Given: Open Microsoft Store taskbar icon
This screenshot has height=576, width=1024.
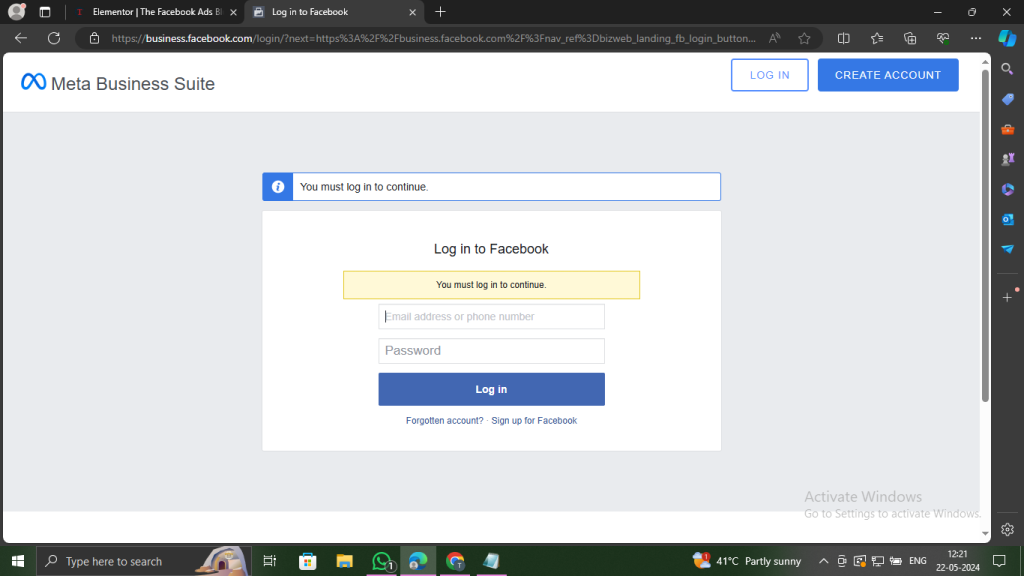Looking at the screenshot, I should pos(307,561).
